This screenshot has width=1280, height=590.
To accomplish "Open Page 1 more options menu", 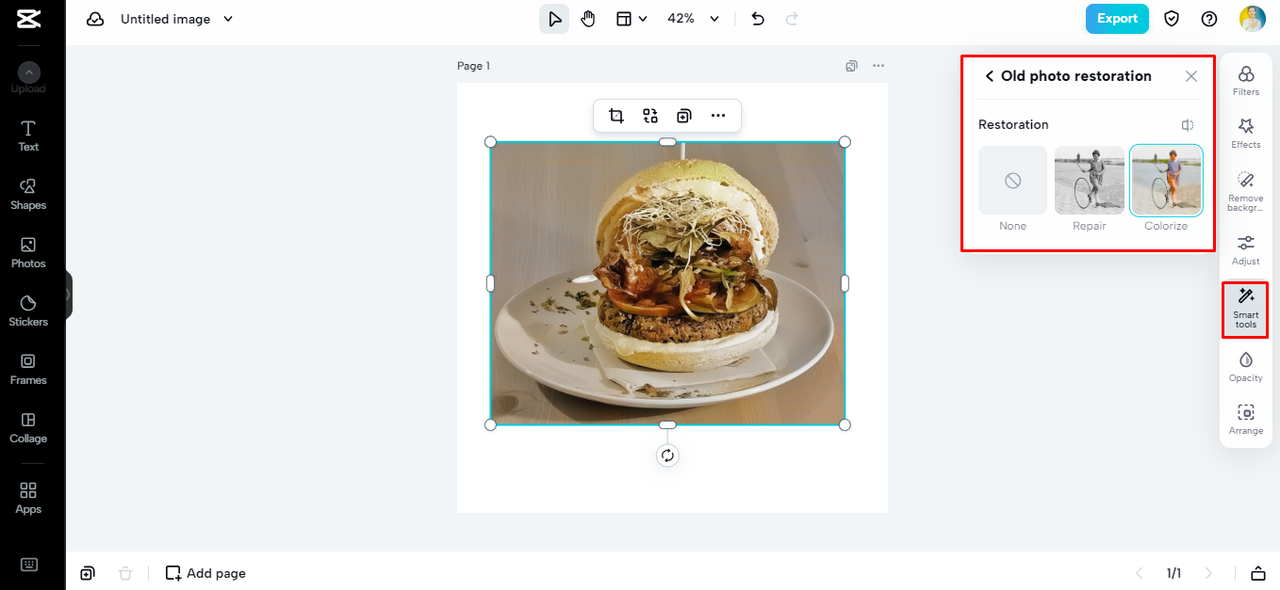I will (878, 66).
